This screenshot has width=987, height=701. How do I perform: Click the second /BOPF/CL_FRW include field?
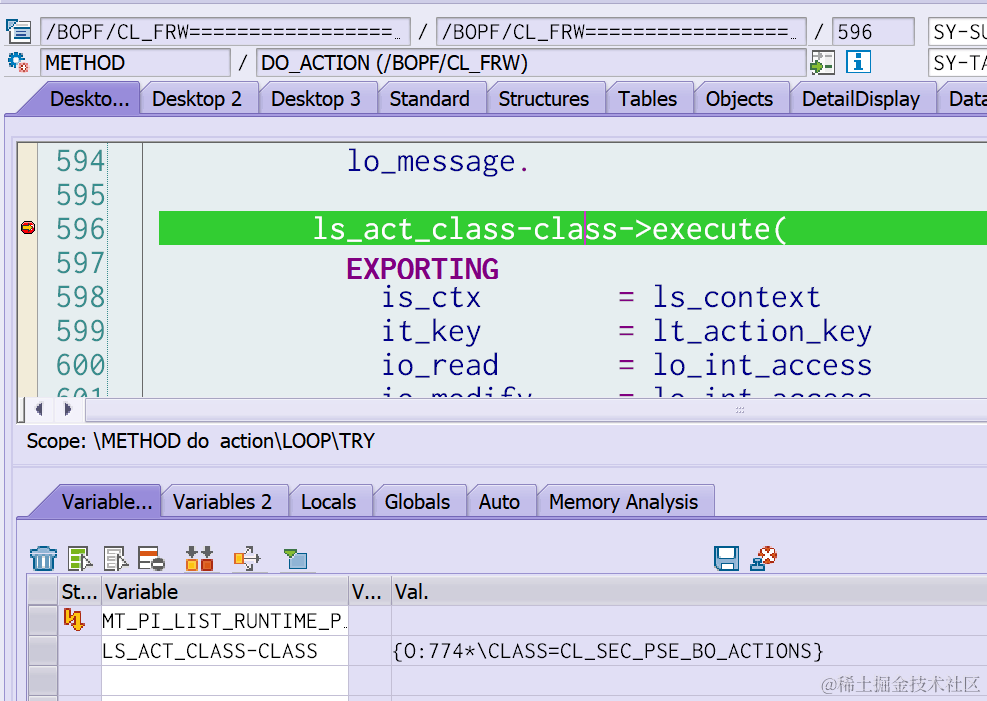point(621,31)
